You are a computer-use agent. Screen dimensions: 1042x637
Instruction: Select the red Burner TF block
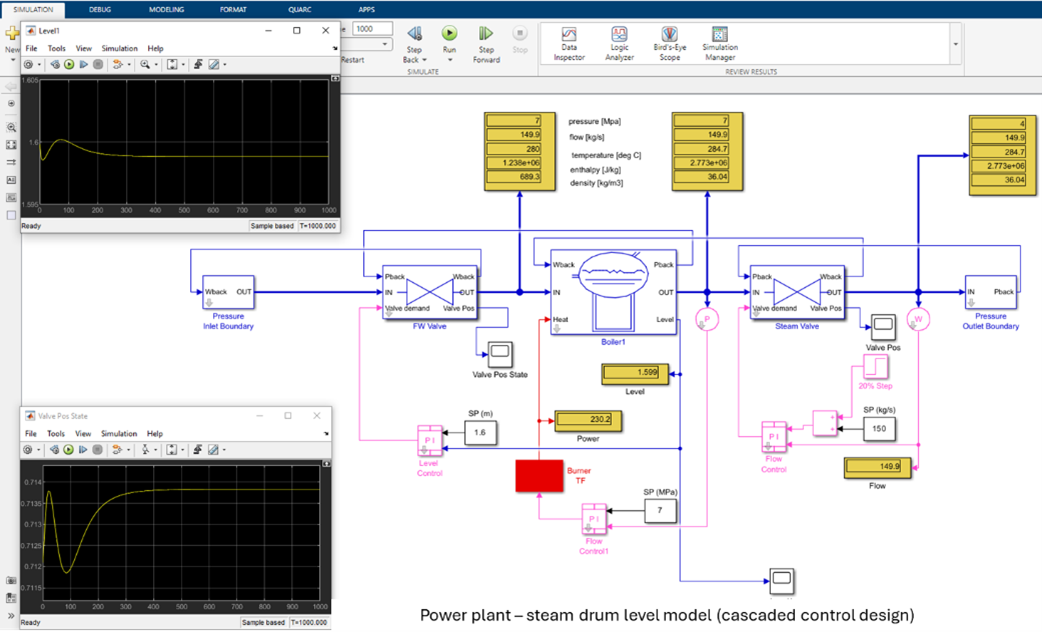tap(539, 476)
